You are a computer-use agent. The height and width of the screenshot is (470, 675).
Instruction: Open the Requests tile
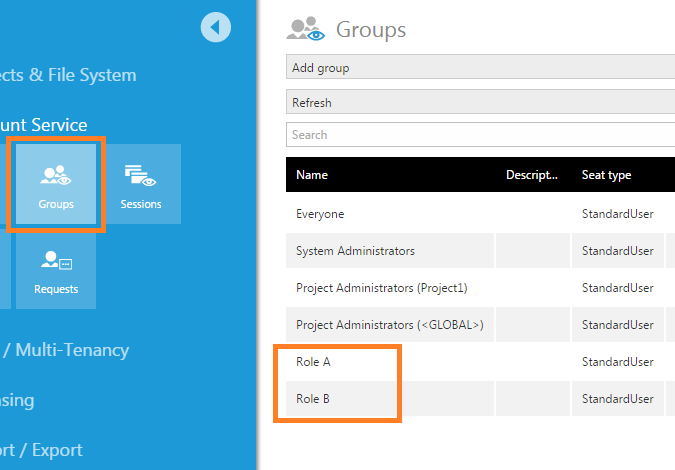56,270
